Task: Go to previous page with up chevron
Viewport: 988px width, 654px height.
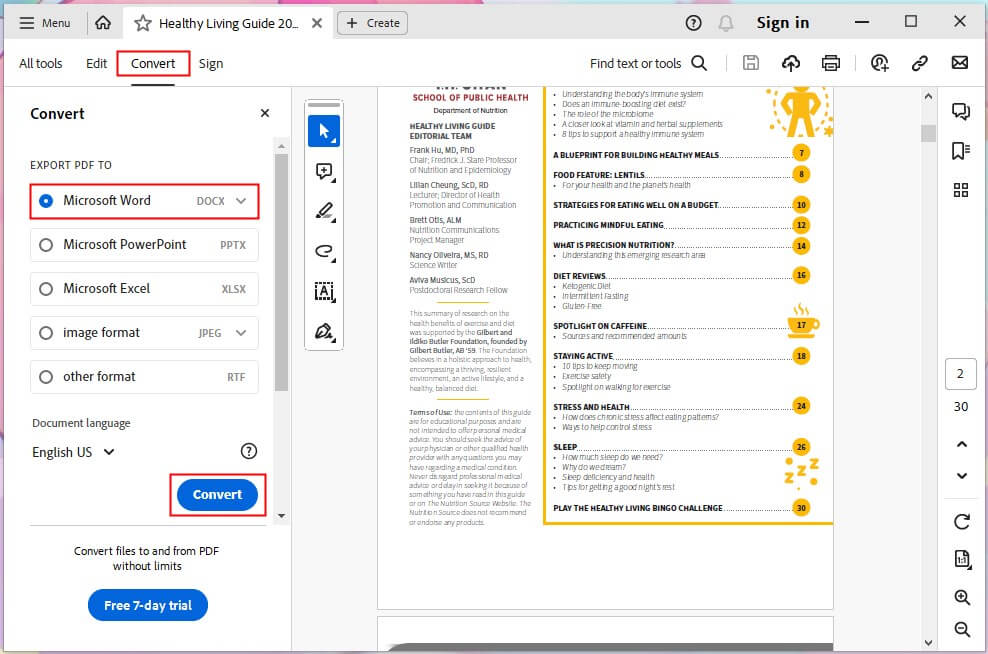Action: click(x=962, y=444)
